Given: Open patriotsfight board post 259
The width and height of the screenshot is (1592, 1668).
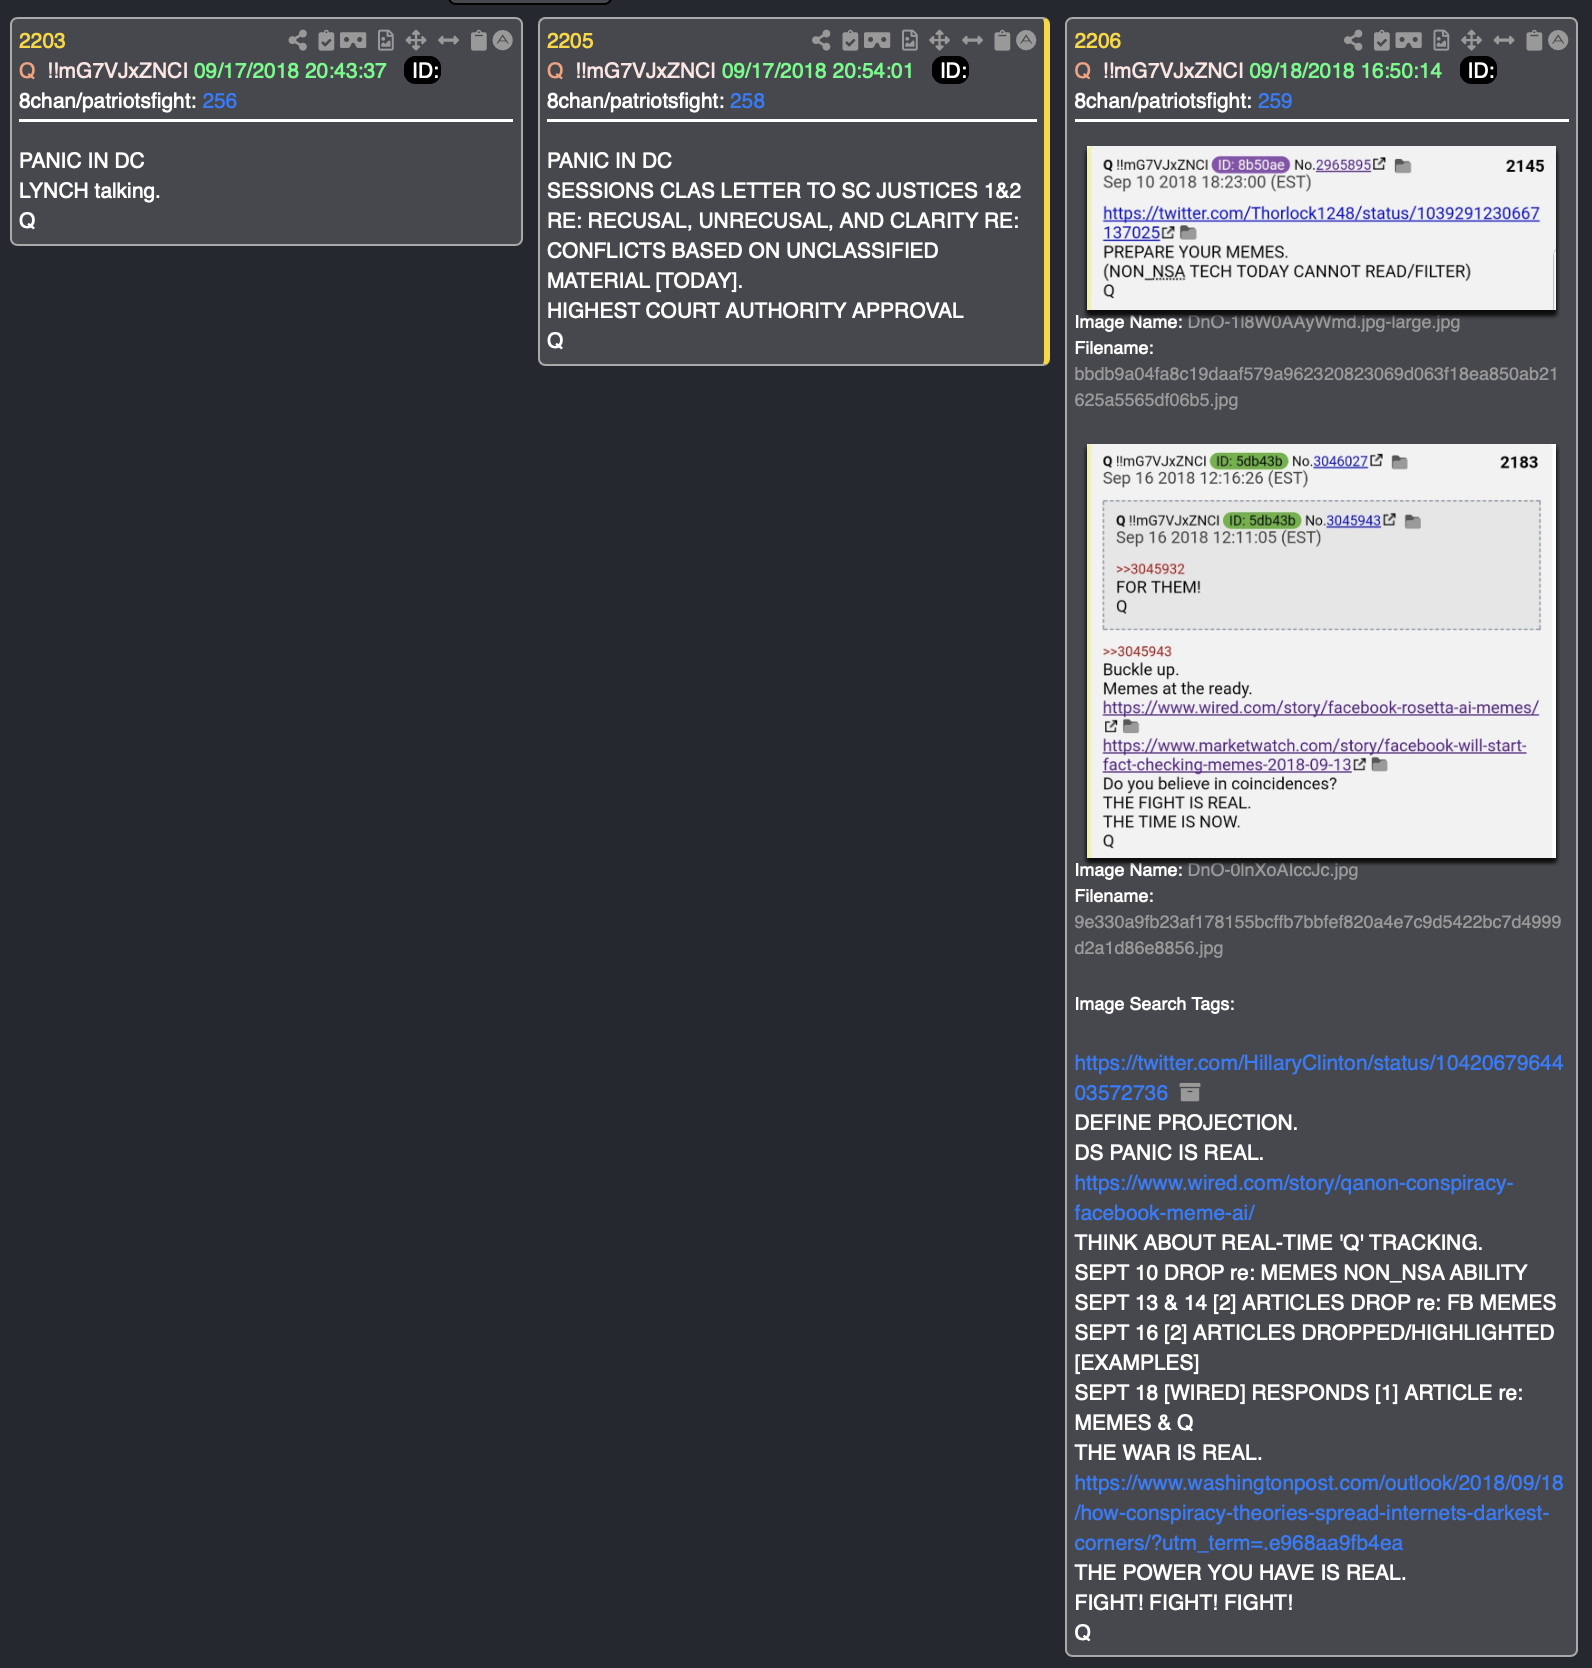Looking at the screenshot, I should tap(1275, 101).
